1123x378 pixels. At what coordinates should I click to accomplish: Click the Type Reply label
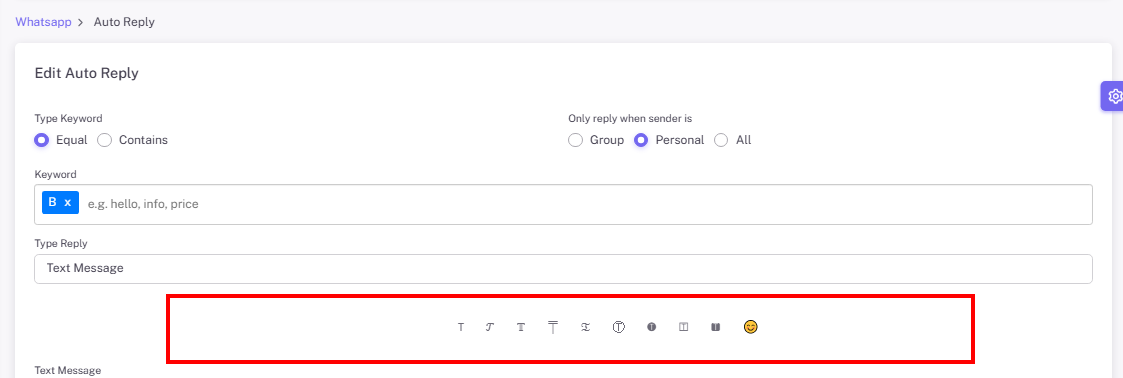coord(61,243)
